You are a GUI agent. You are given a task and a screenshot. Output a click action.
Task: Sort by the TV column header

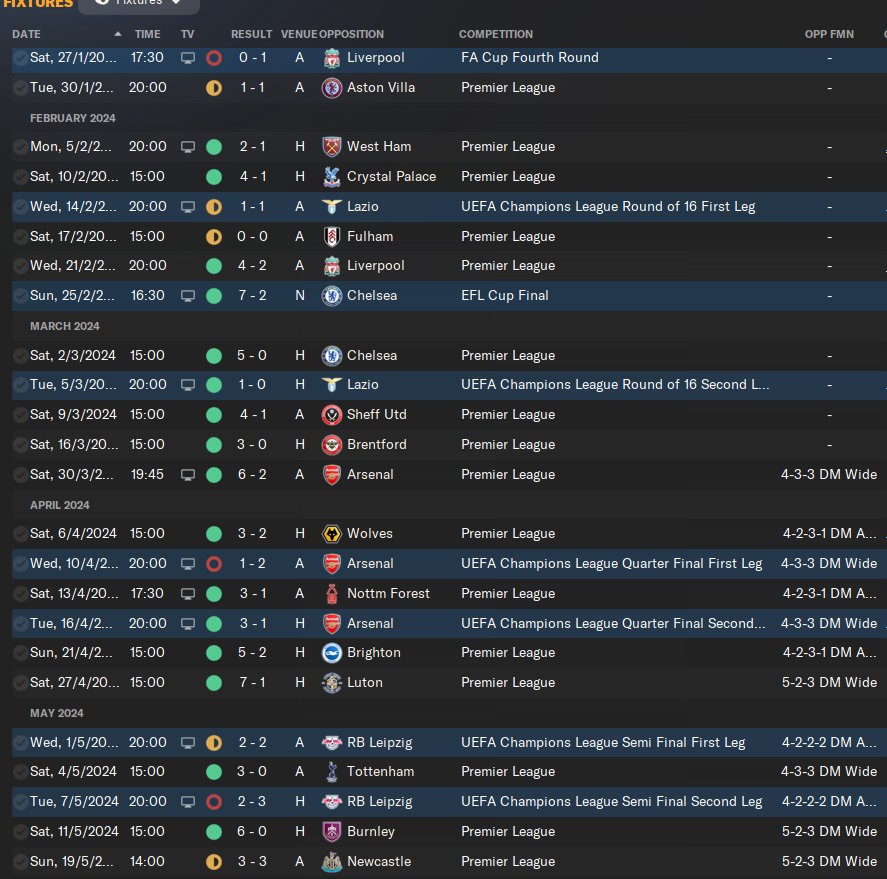click(x=187, y=34)
